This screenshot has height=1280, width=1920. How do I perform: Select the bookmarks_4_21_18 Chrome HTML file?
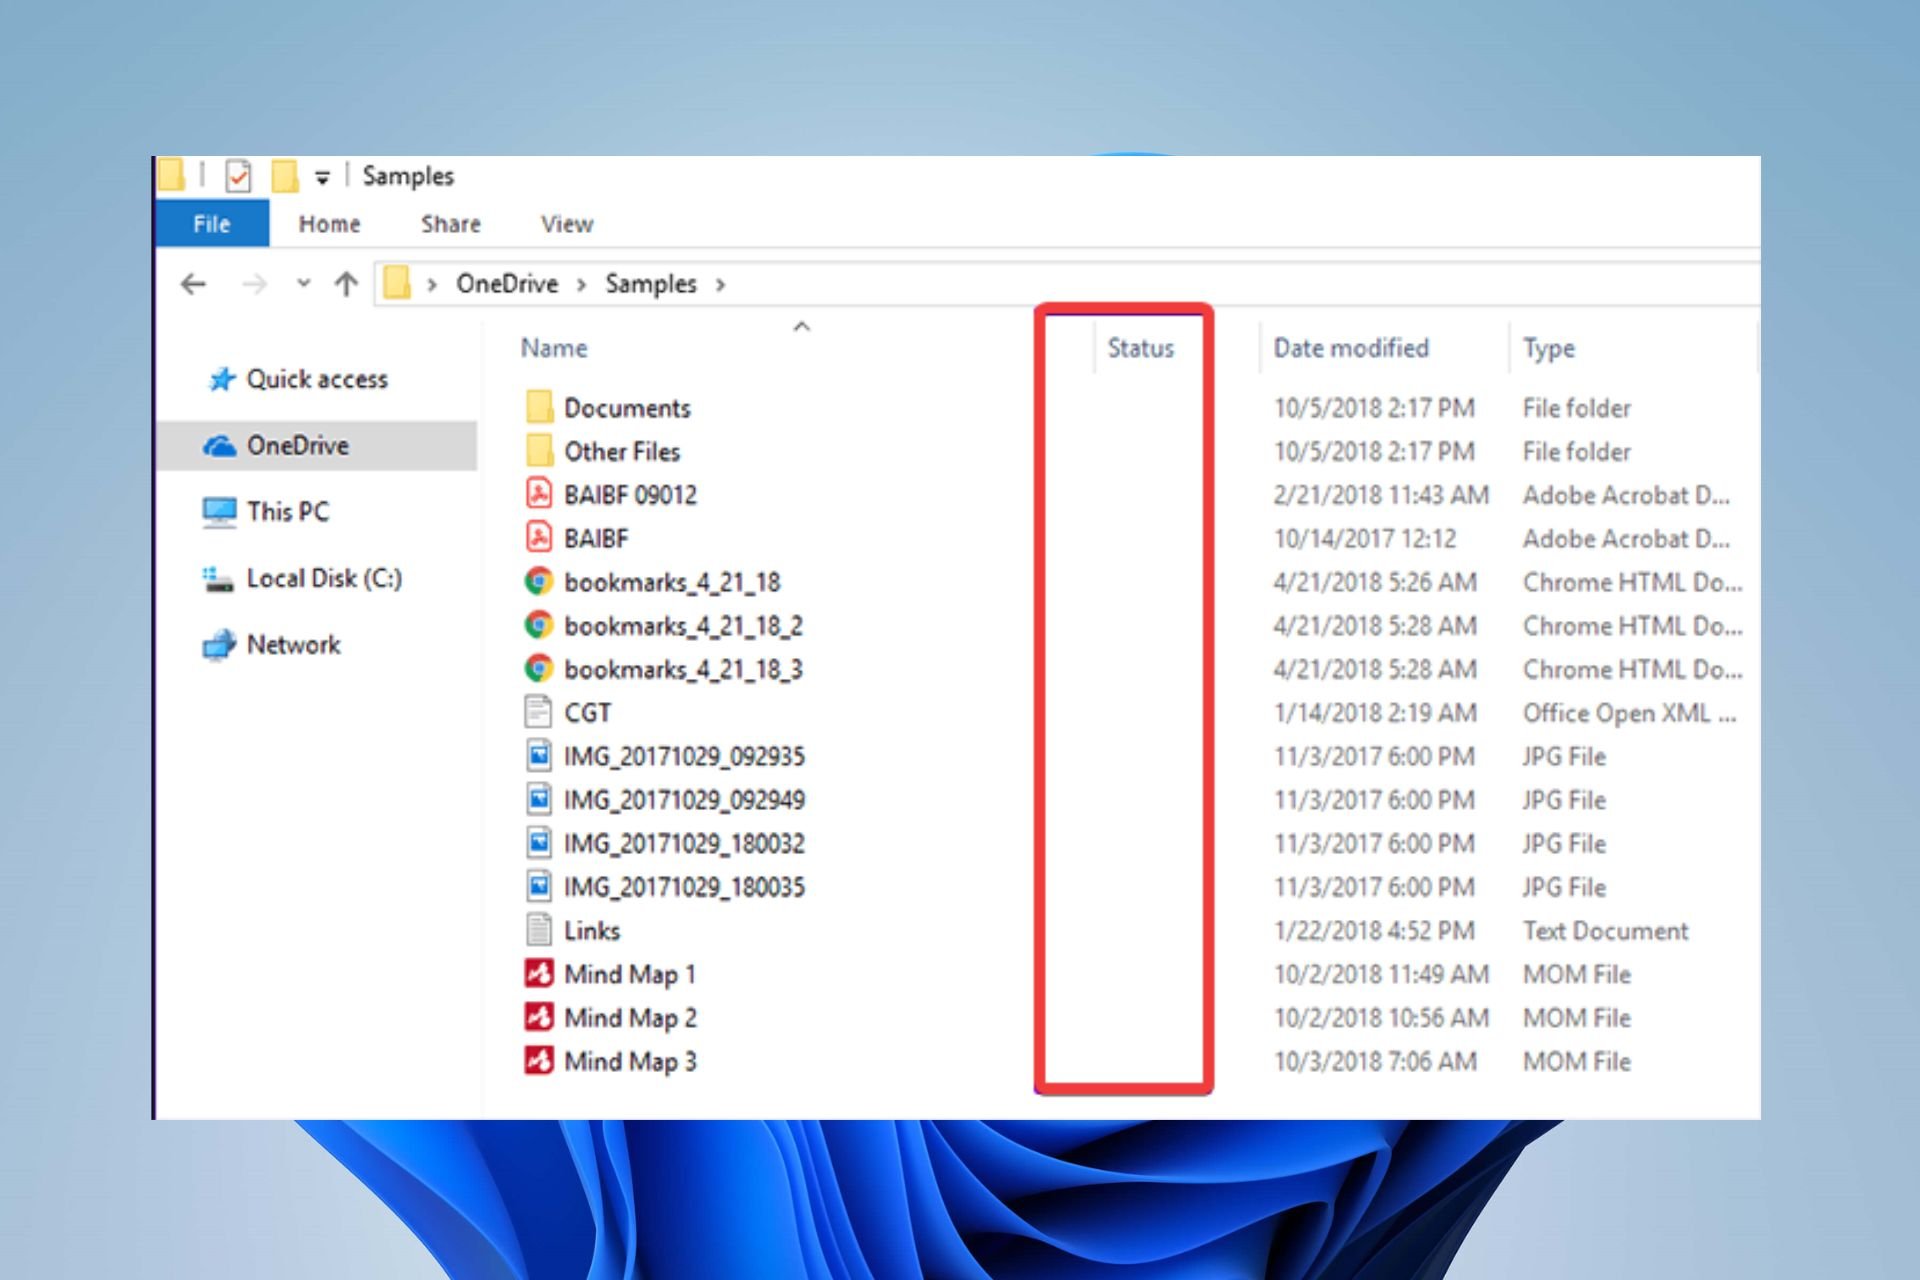[671, 583]
